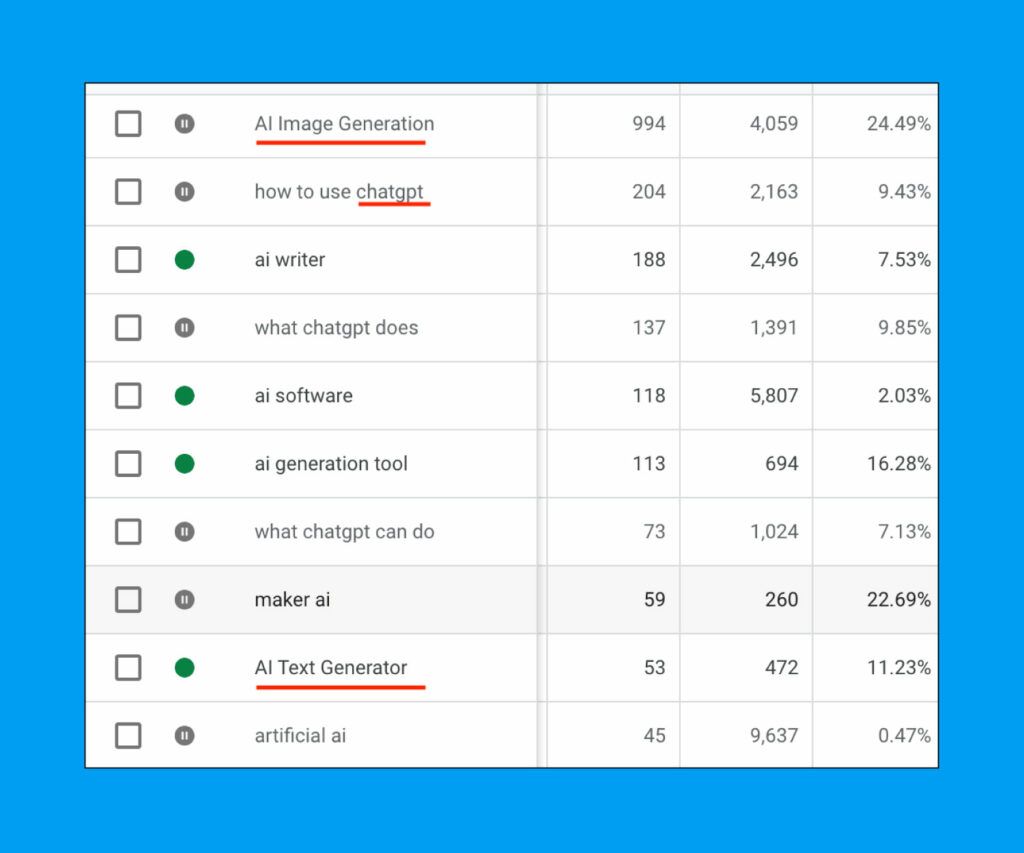Click the 5,807 cell

point(774,395)
